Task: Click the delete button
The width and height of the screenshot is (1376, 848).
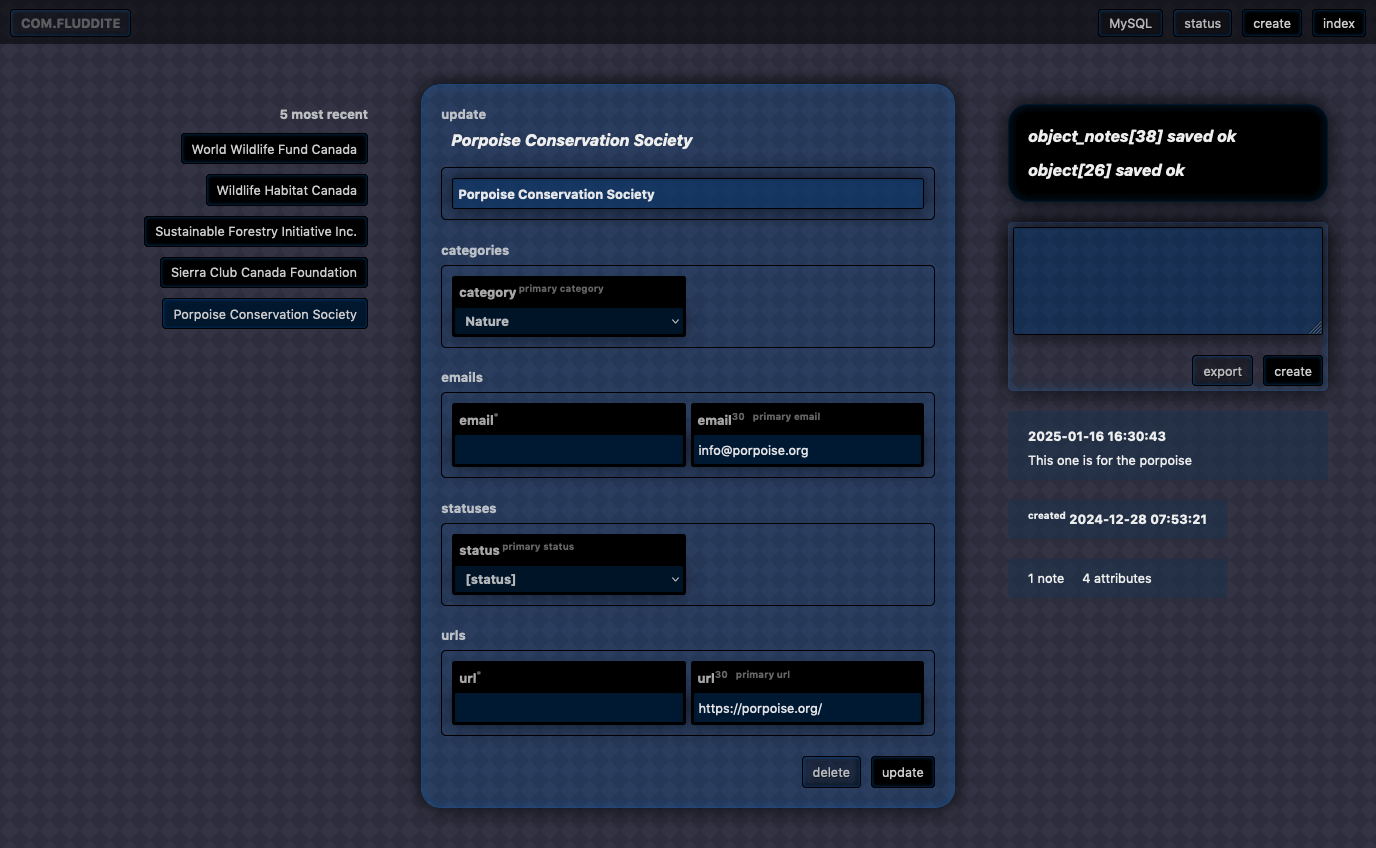Action: [831, 772]
